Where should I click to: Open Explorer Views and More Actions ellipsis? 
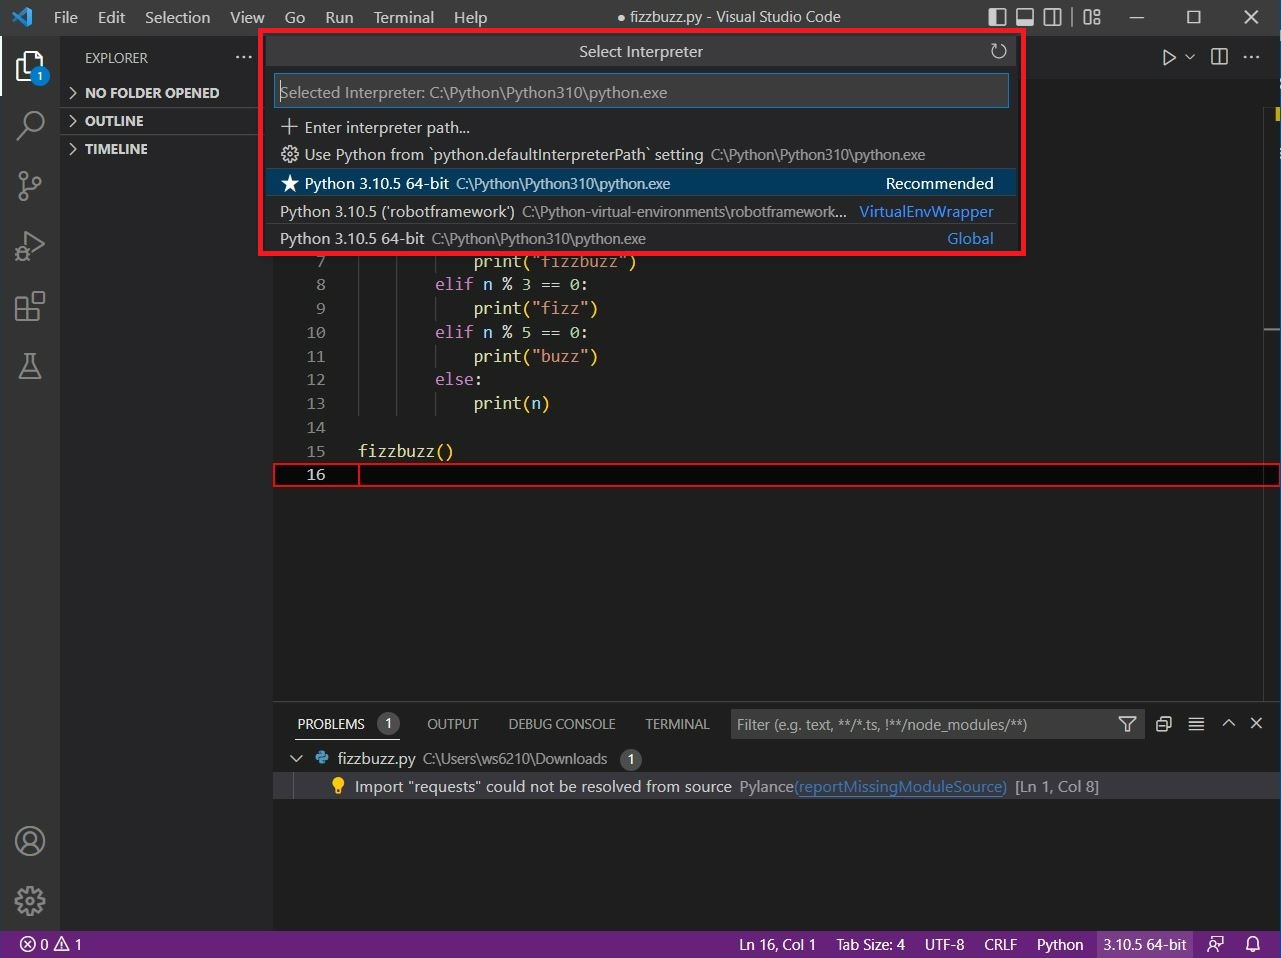click(244, 57)
